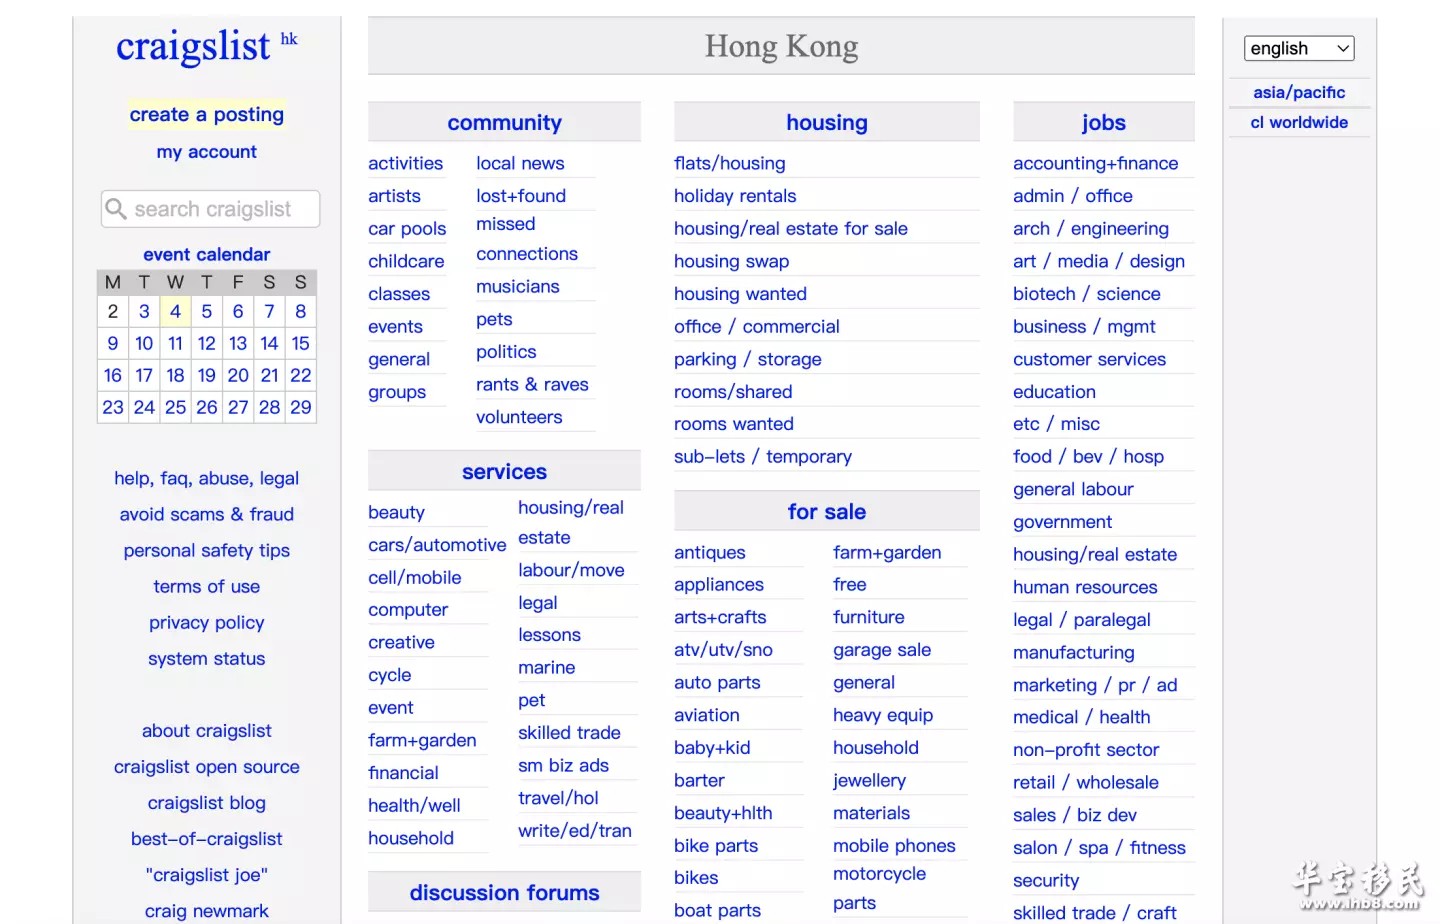The height and width of the screenshot is (924, 1440).
Task: Go to my account
Action: click(207, 152)
